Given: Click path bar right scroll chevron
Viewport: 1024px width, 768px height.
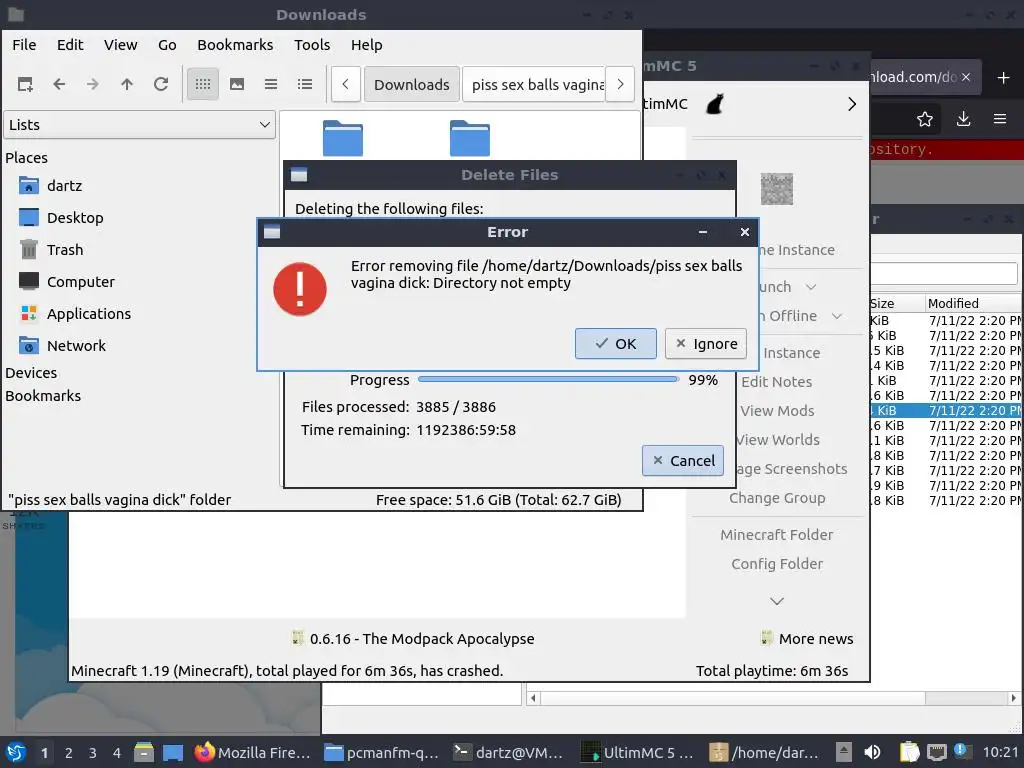Looking at the screenshot, I should 620,84.
